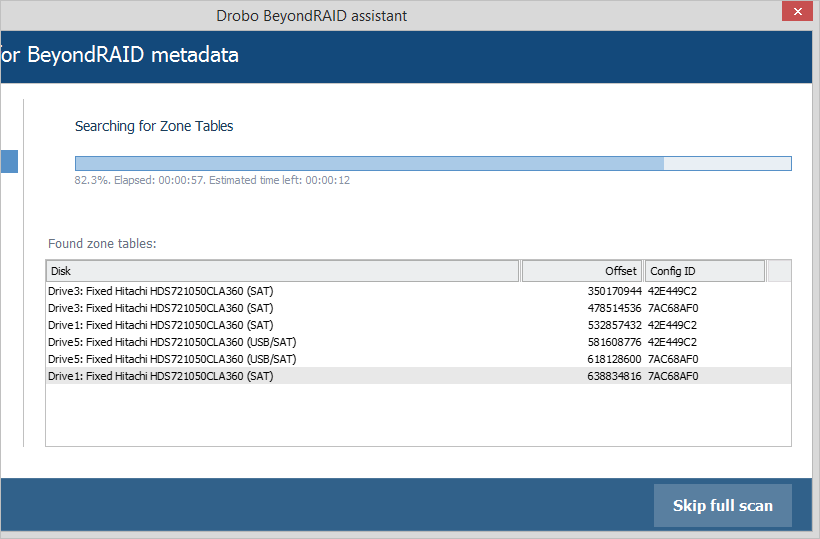Click the offset value 638834816
The image size is (820, 539).
[x=614, y=376]
